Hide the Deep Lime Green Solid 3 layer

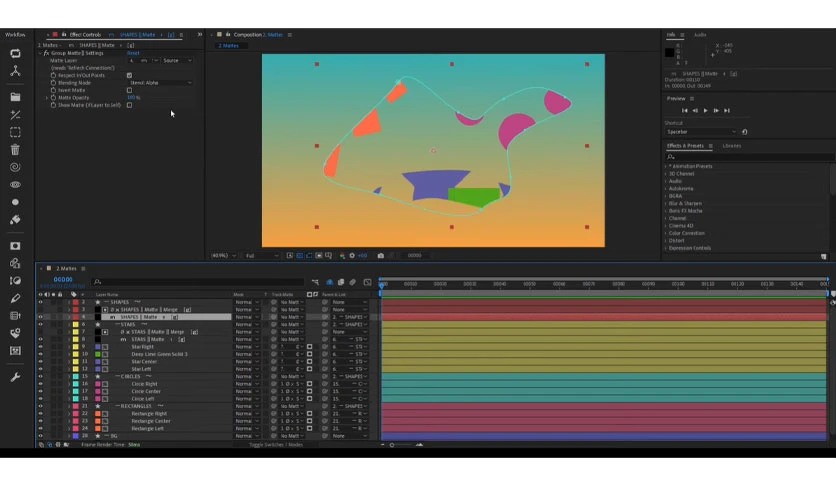41,354
